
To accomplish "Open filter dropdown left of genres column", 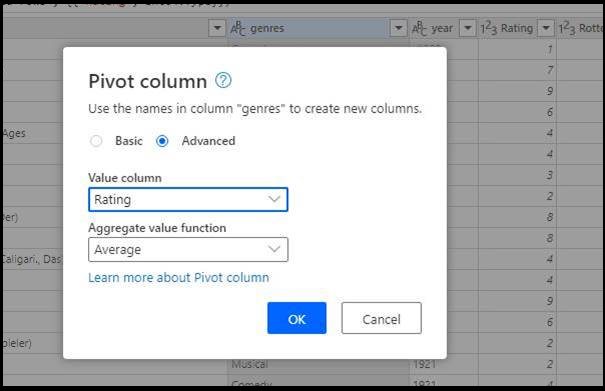I will [217, 28].
